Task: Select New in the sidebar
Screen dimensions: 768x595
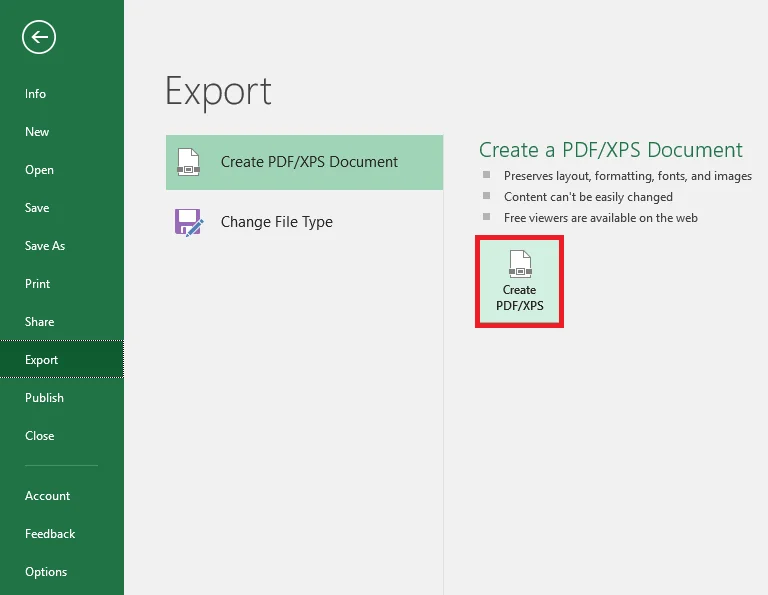Action: pyautogui.click(x=37, y=132)
